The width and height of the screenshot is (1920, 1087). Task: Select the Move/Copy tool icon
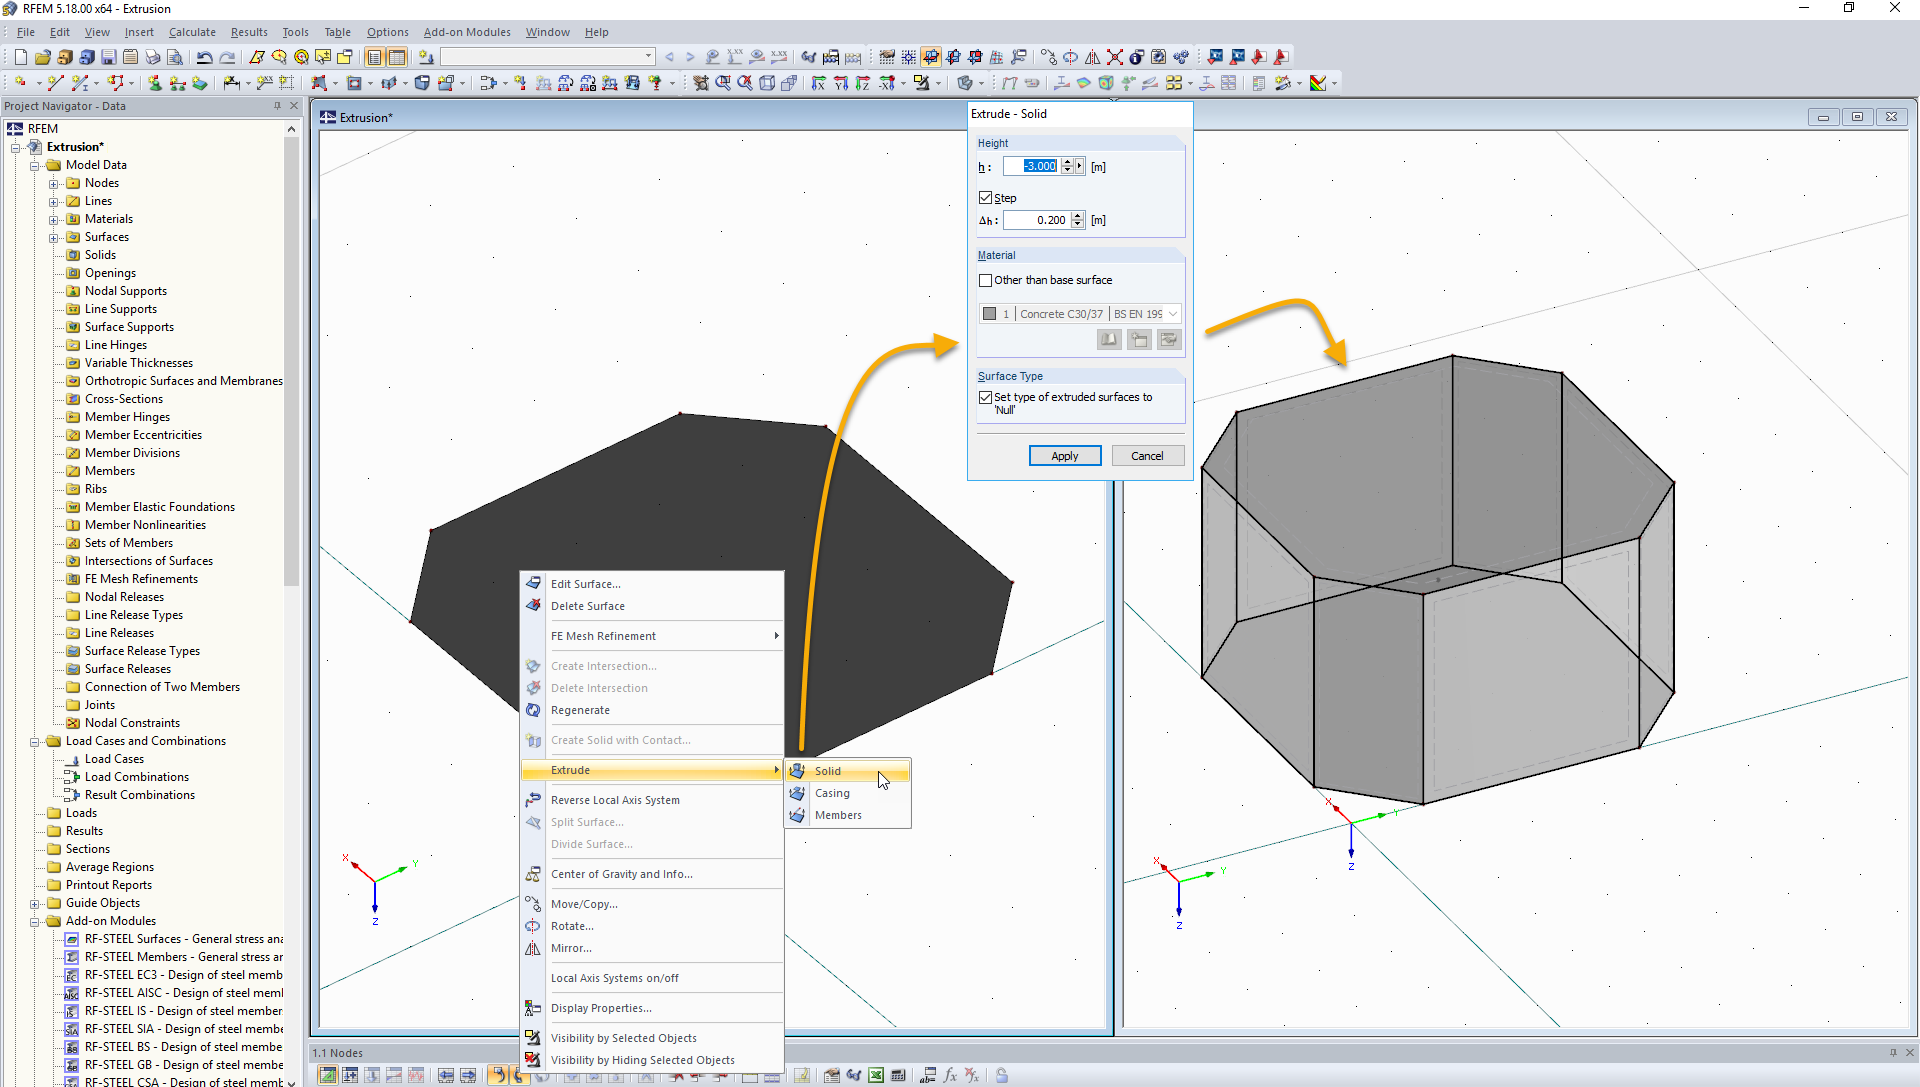[533, 904]
